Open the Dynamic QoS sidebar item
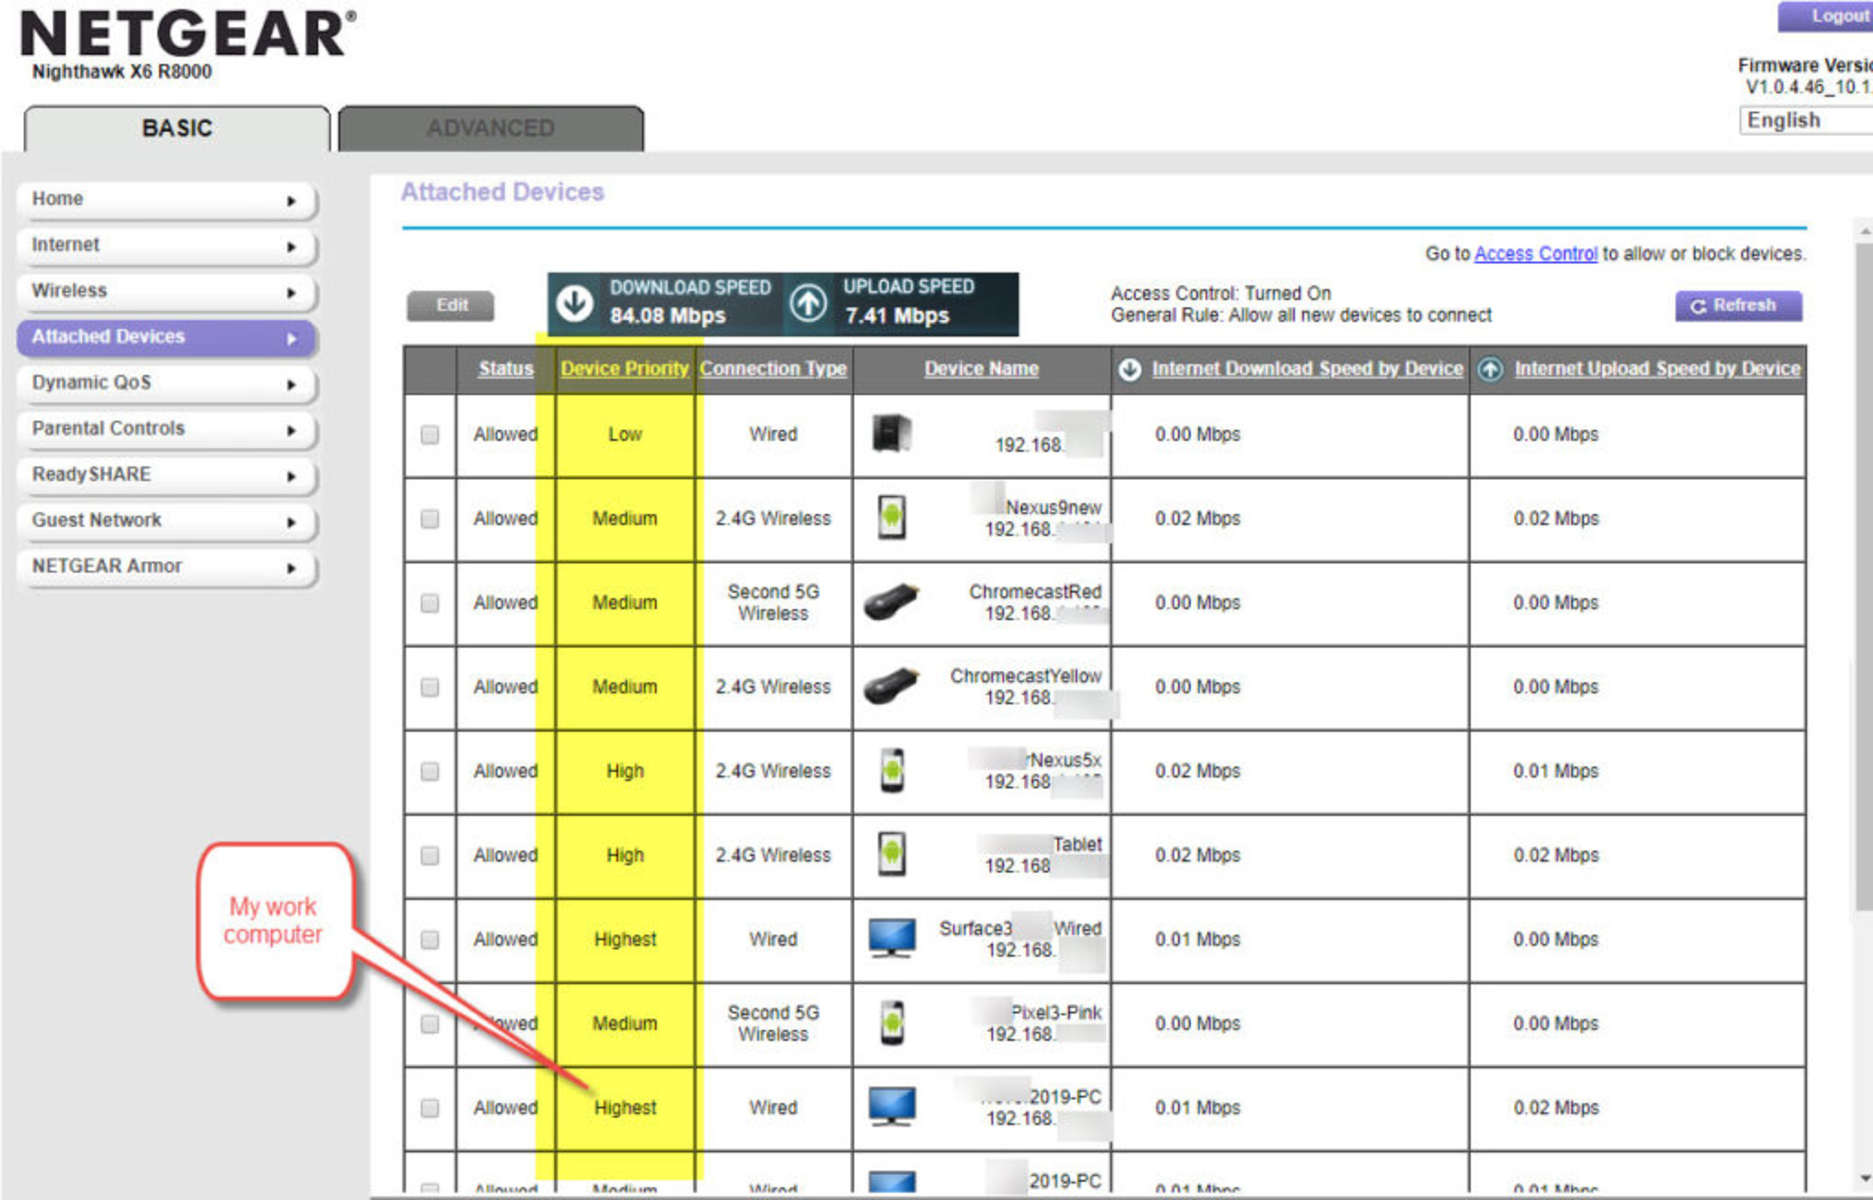1873x1200 pixels. click(166, 383)
